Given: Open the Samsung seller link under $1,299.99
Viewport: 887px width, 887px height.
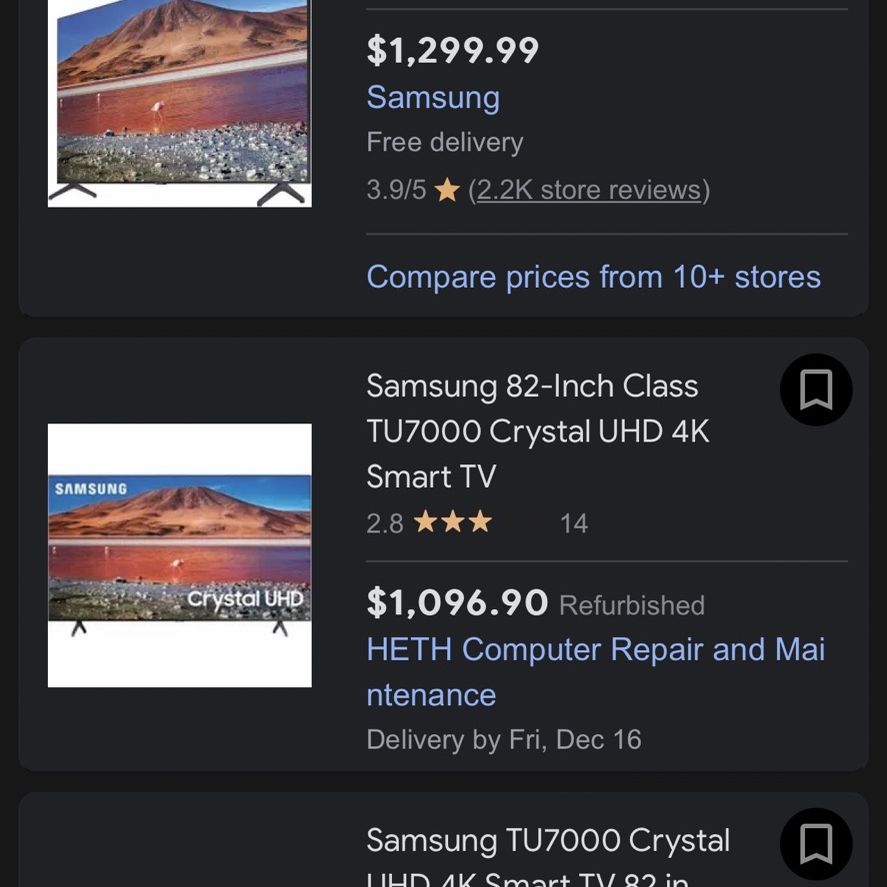Looking at the screenshot, I should [433, 97].
